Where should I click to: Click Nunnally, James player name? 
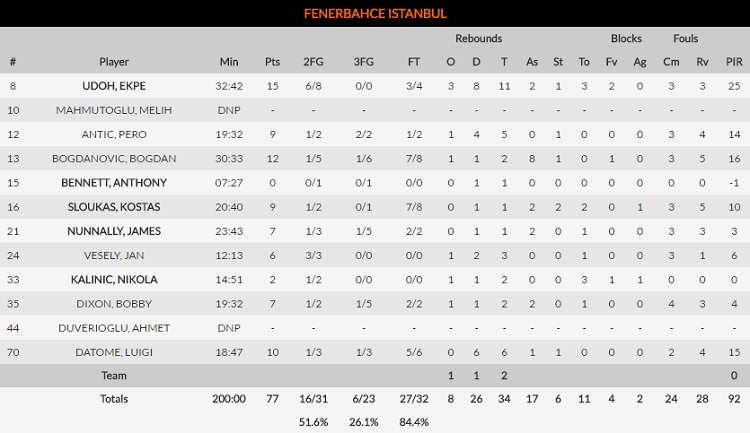point(114,231)
